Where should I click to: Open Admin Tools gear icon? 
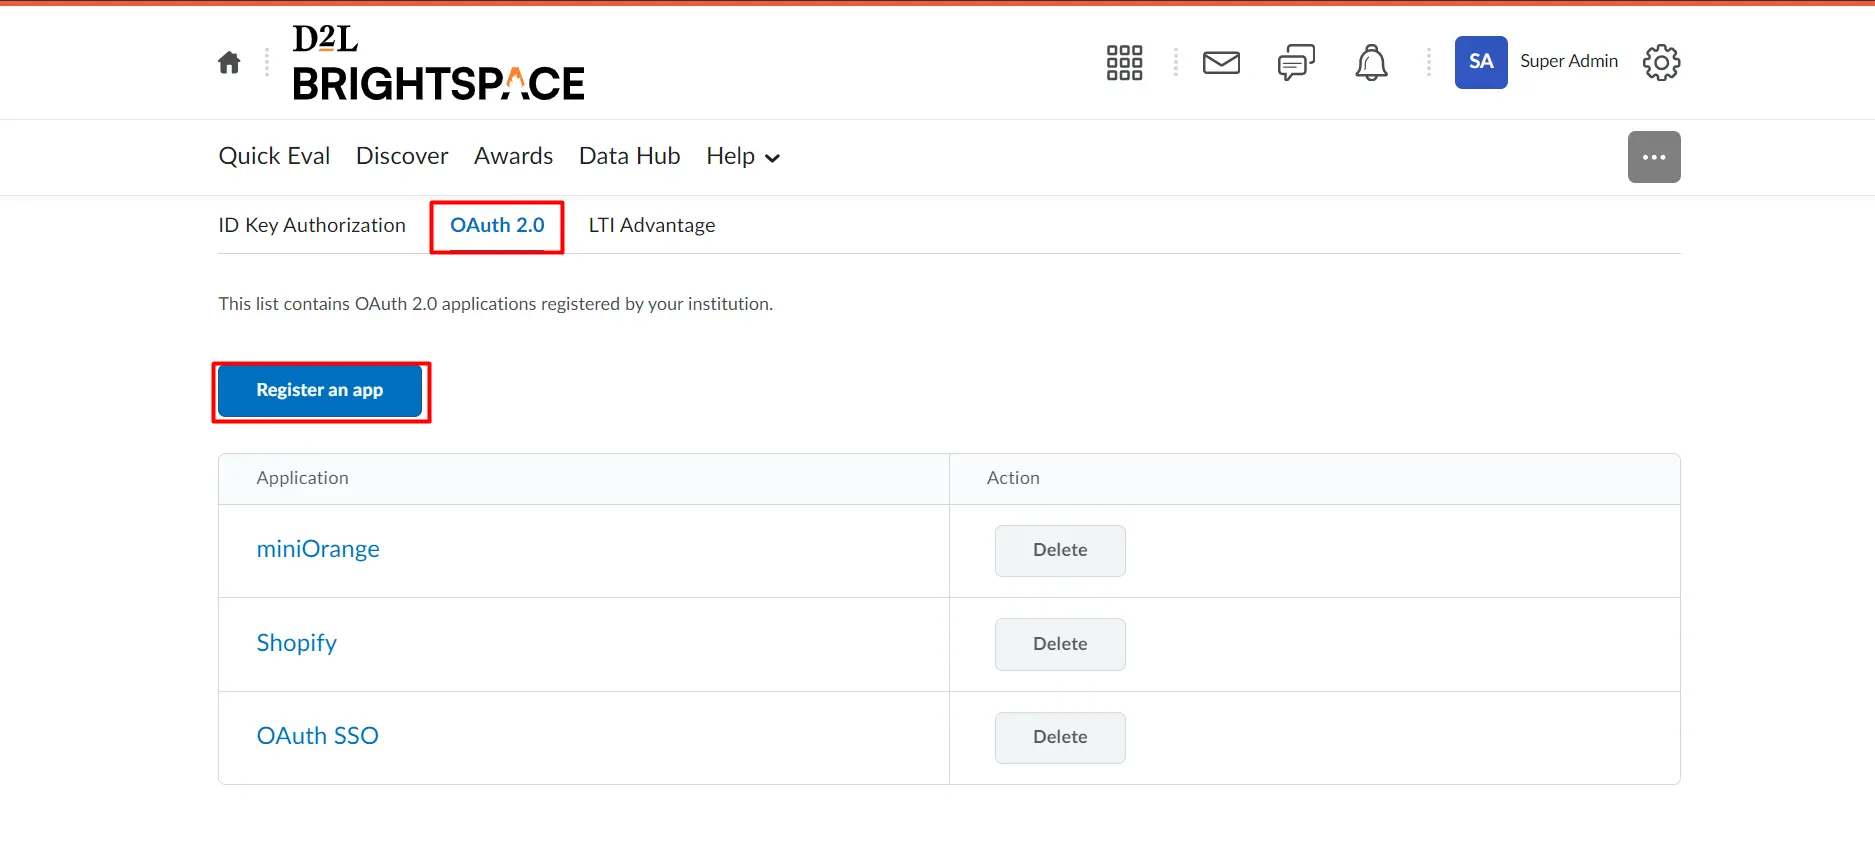[x=1661, y=62]
